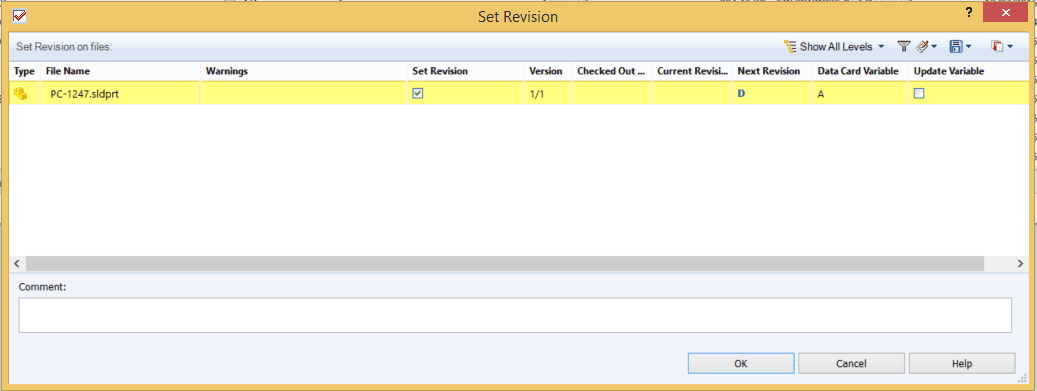The height and width of the screenshot is (391, 1037).
Task: Enable Update Variable checkbox for PC-1247.sldprt
Action: coord(919,94)
